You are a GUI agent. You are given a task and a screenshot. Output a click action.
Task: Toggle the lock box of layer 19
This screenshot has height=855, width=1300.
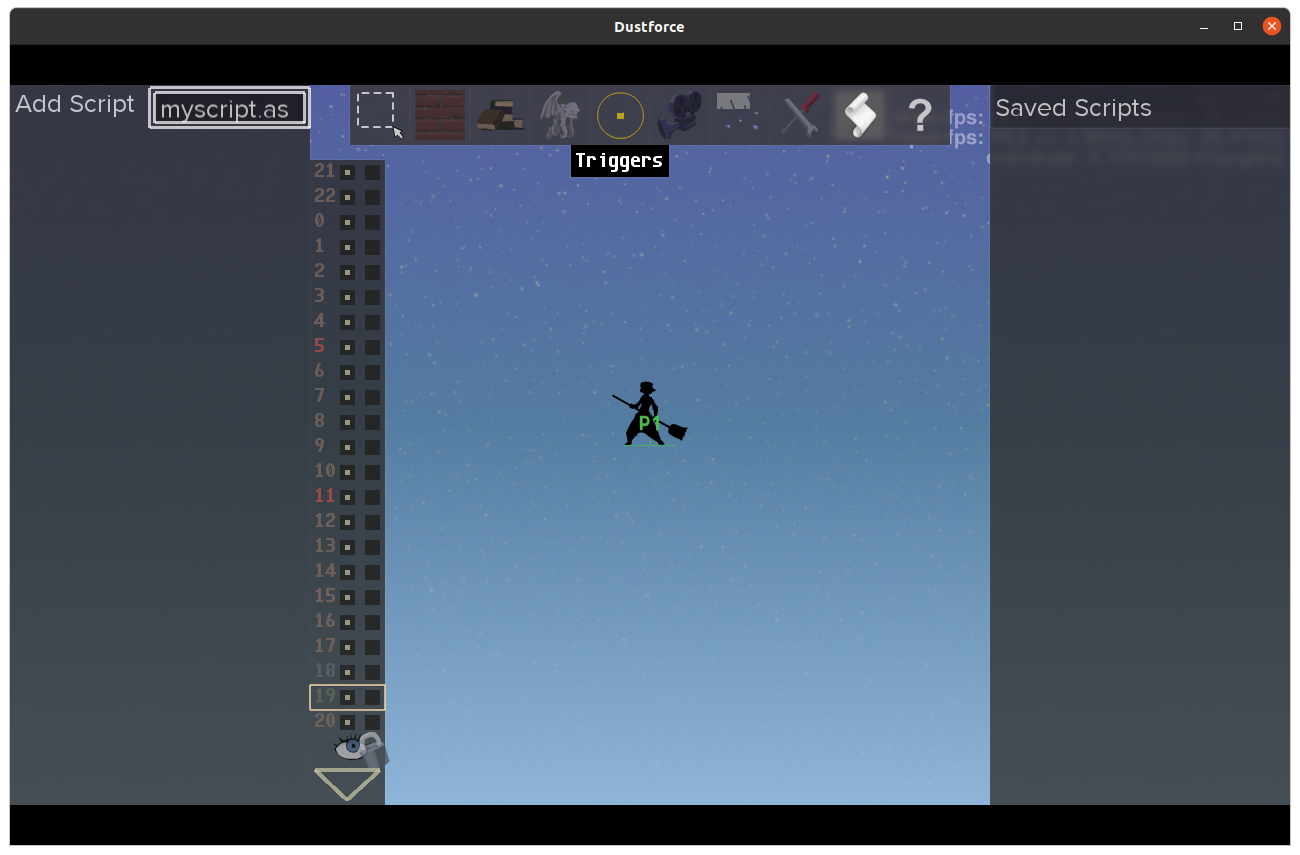(x=372, y=697)
